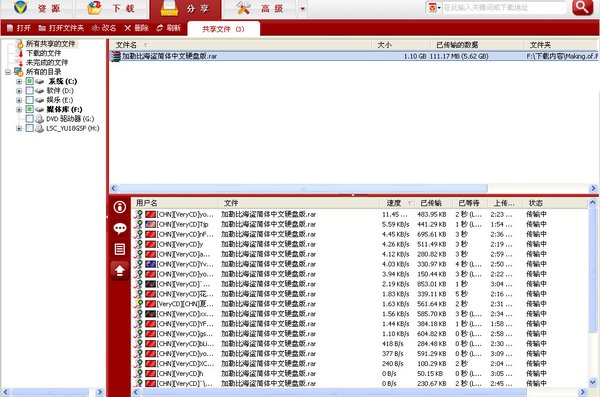Click the upload list vertical scrollbar thumb
The width and height of the screenshot is (600, 397).
click(593, 270)
